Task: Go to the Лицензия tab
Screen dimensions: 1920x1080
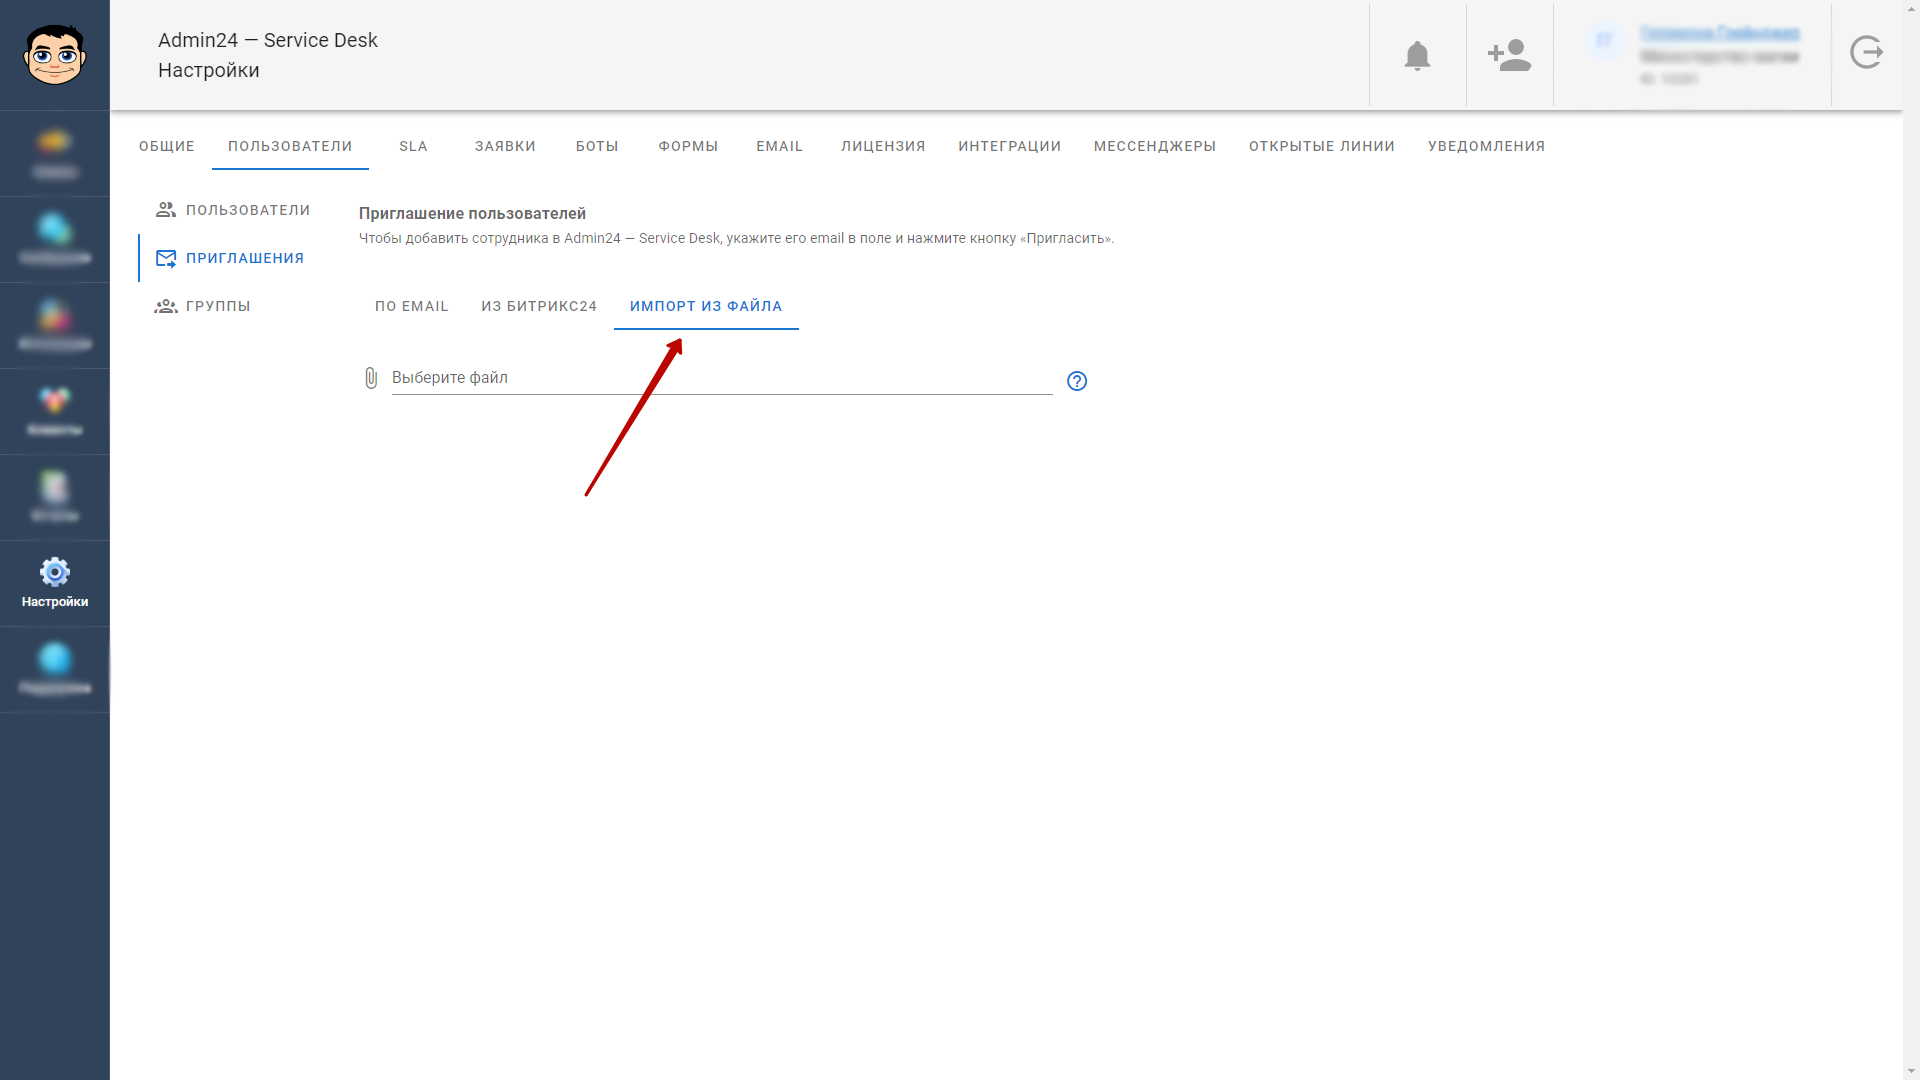Action: click(x=883, y=146)
